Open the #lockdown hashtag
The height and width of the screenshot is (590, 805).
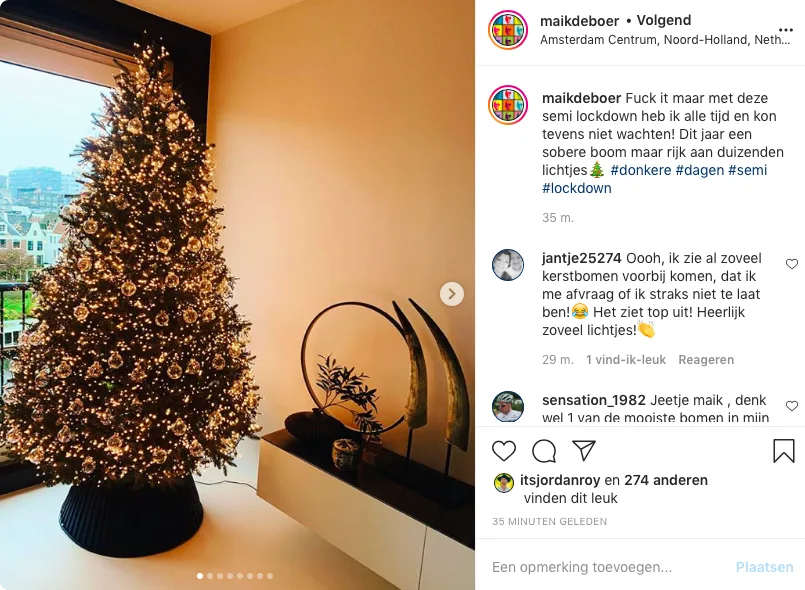(x=577, y=188)
